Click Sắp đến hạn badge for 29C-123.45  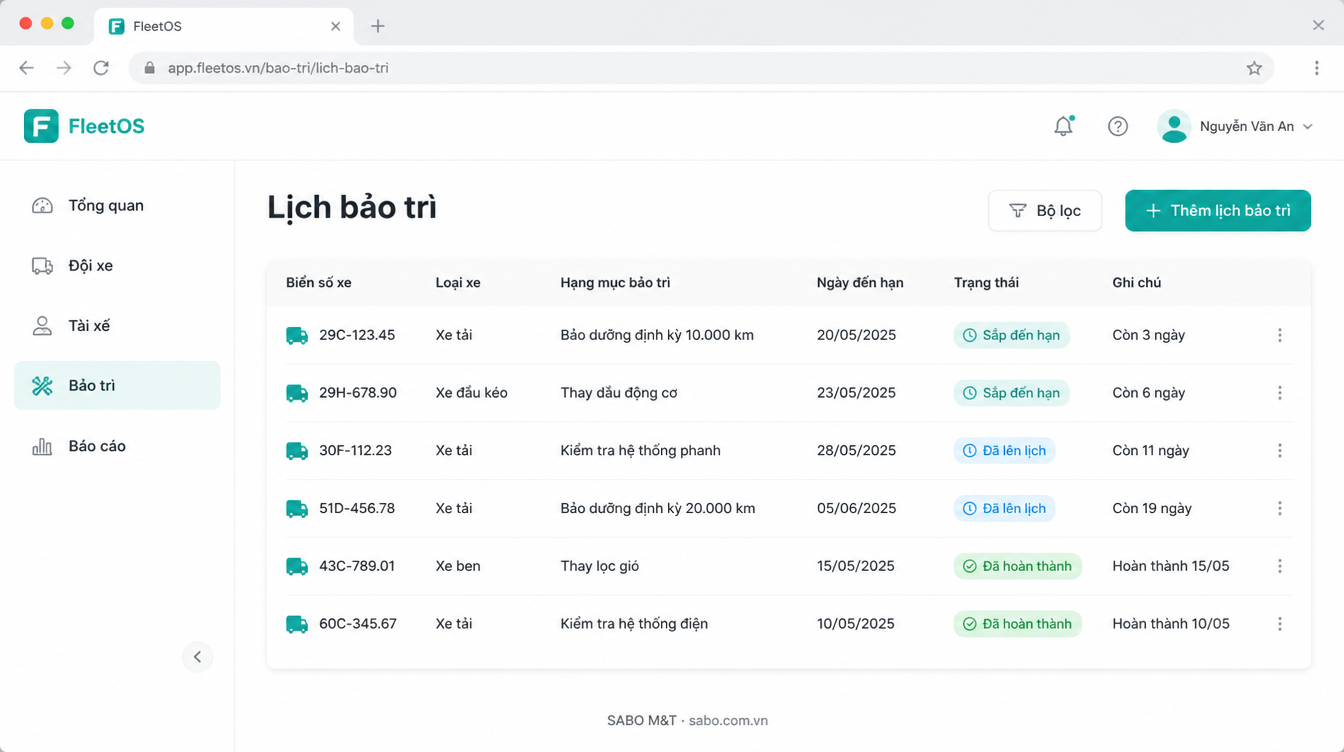click(x=1011, y=335)
